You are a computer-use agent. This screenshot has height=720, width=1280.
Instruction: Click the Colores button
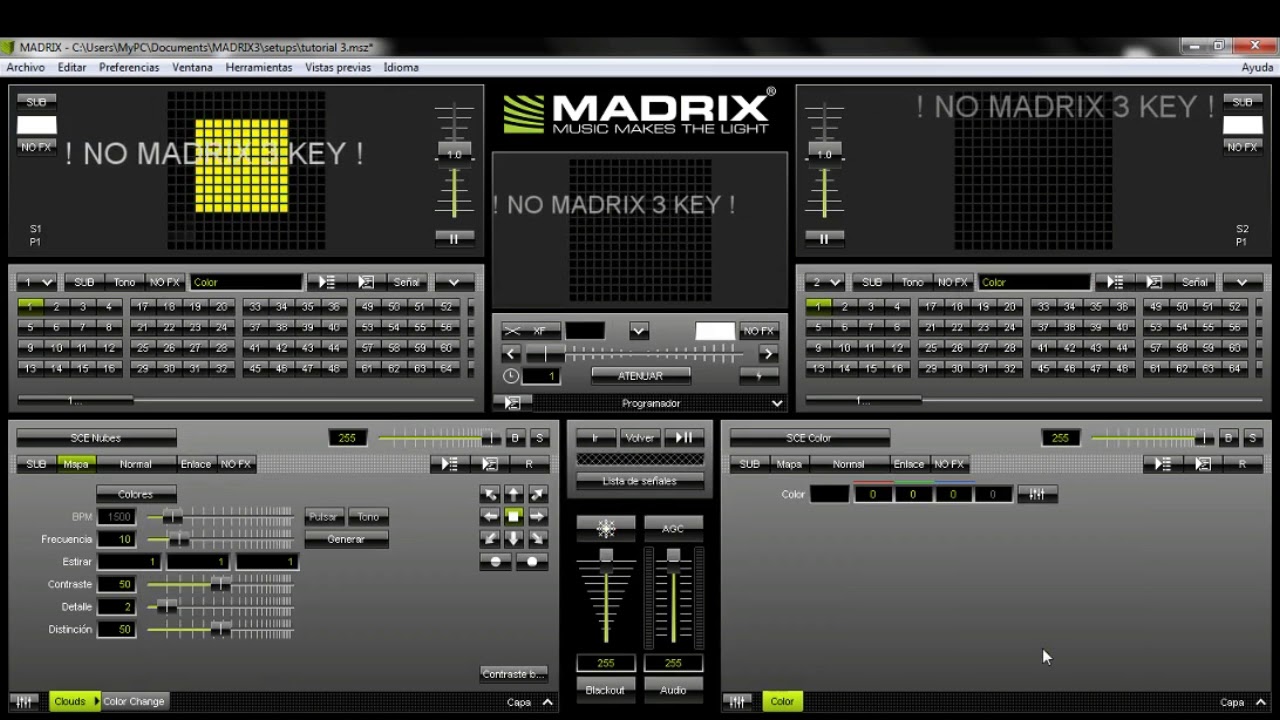point(136,494)
